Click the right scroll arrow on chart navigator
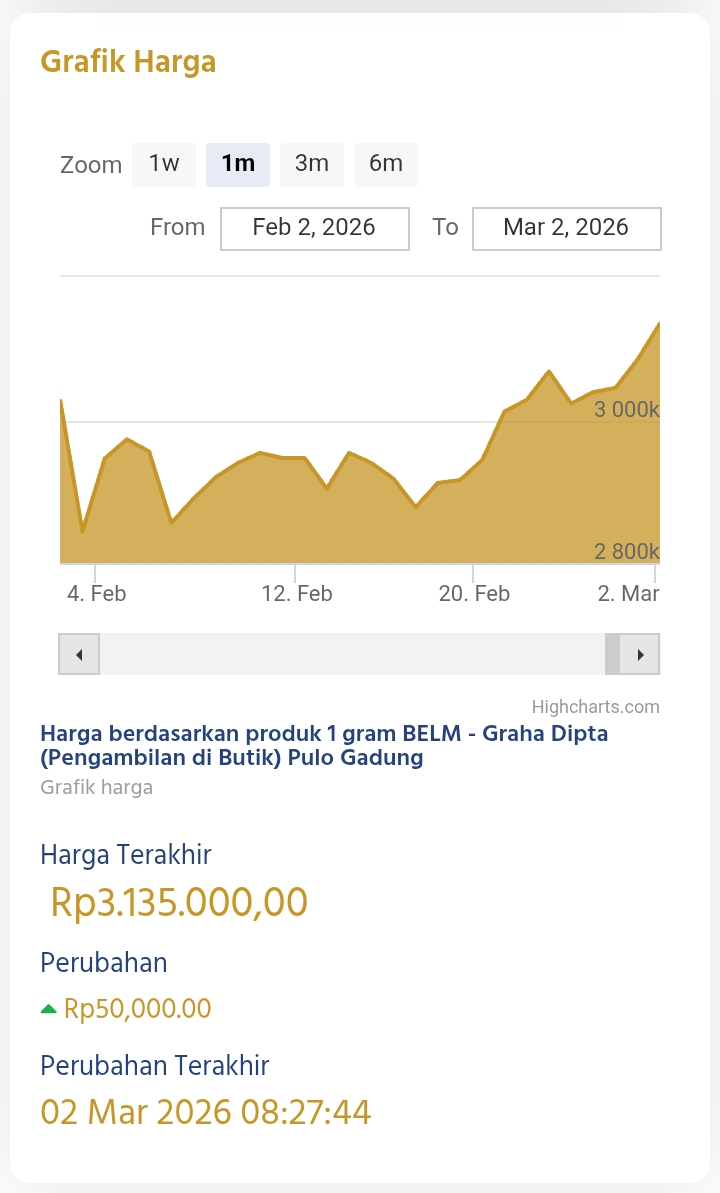Viewport: 720px width, 1193px height. 640,655
